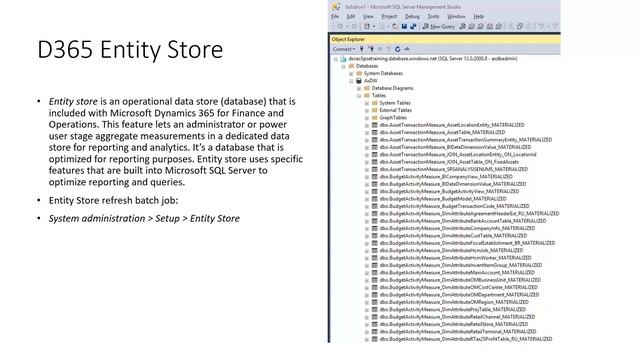640x360 pixels.
Task: Click the SSMS application icon in title bar
Action: (336, 7)
